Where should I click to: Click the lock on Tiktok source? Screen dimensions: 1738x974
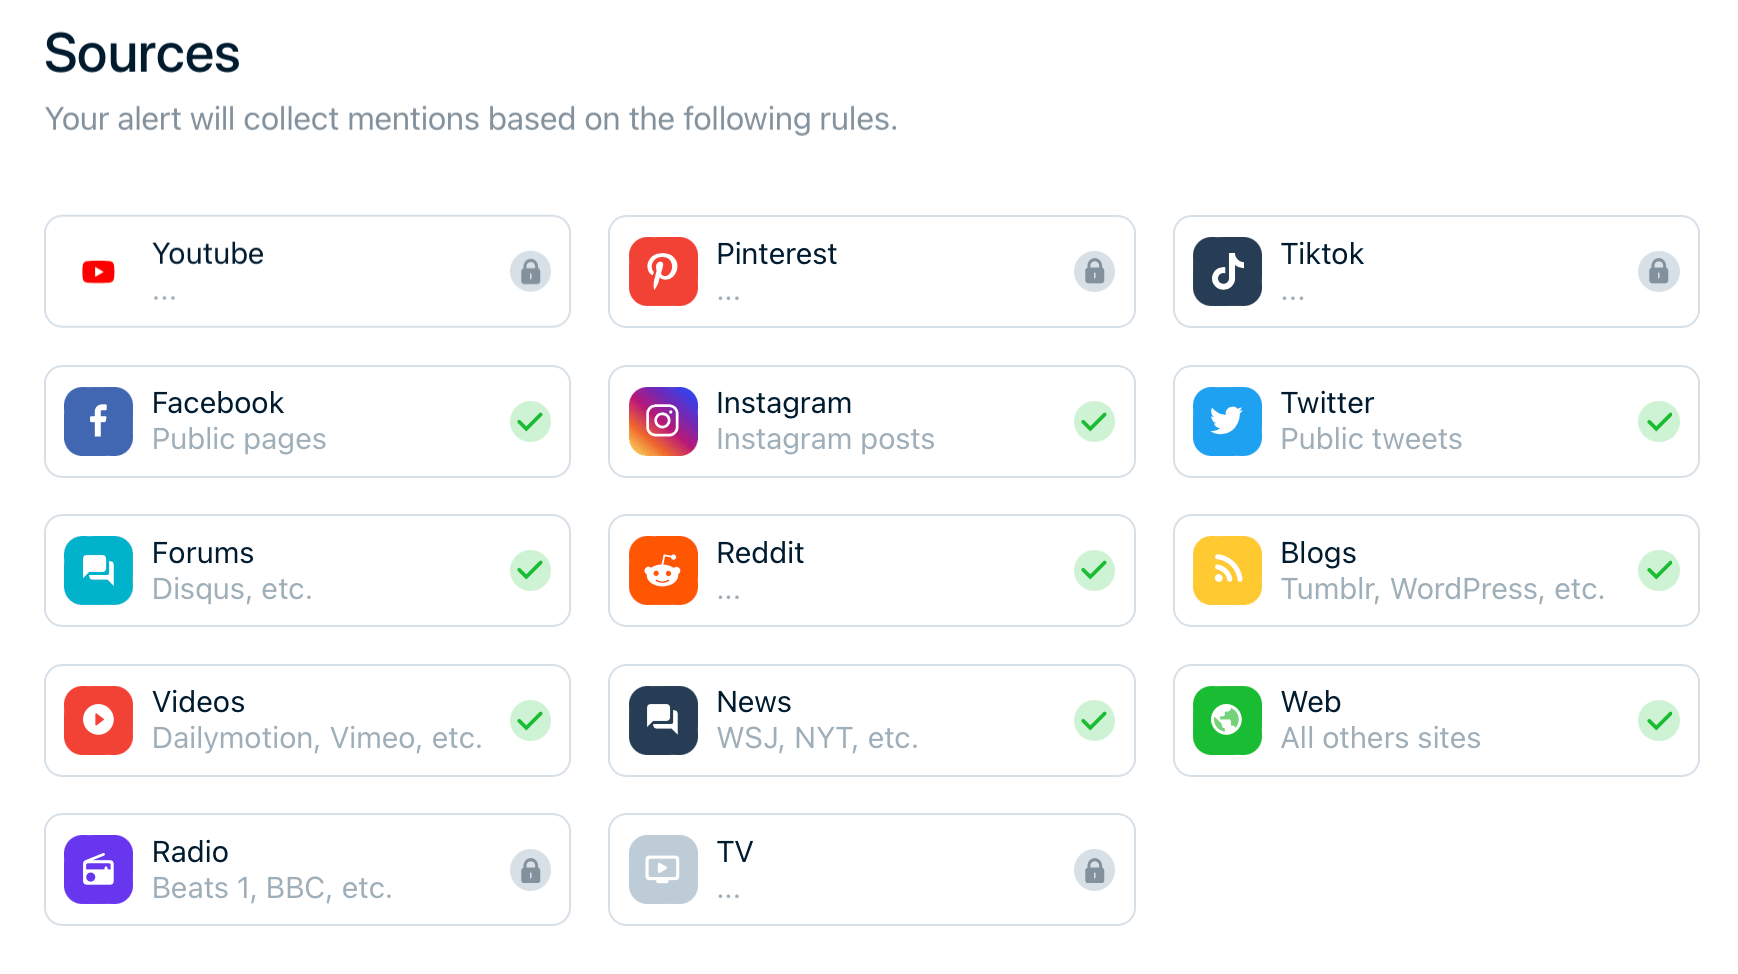click(1658, 271)
